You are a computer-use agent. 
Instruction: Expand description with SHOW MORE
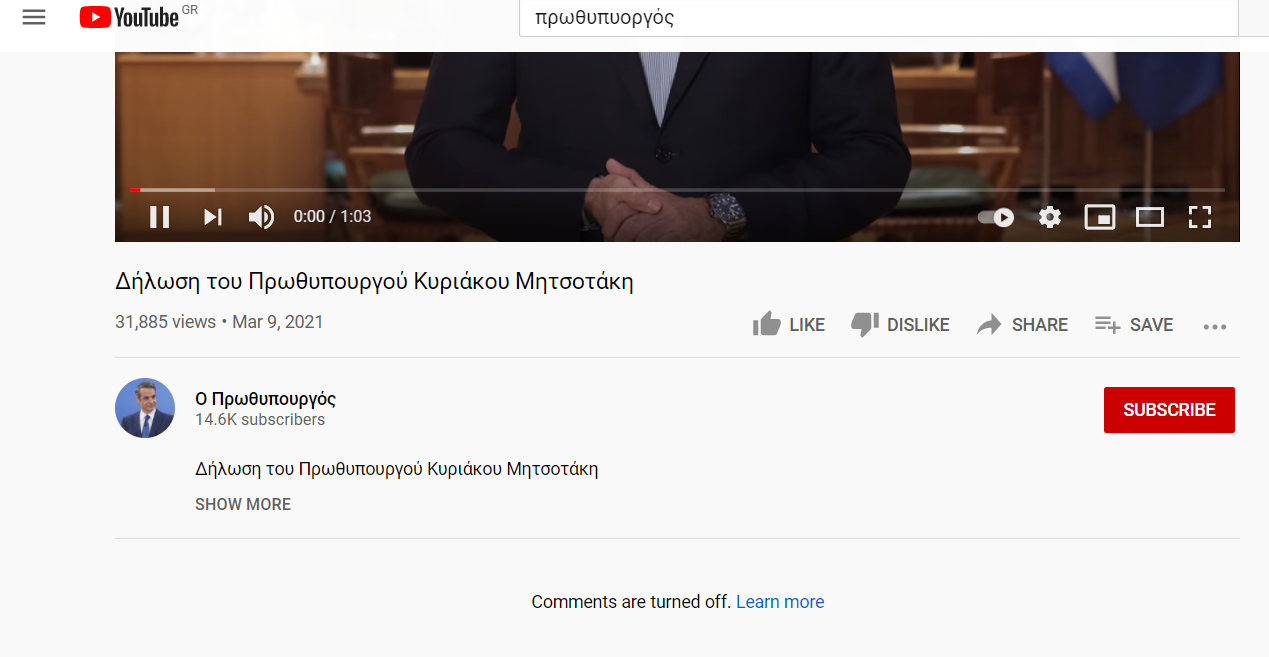pyautogui.click(x=243, y=504)
